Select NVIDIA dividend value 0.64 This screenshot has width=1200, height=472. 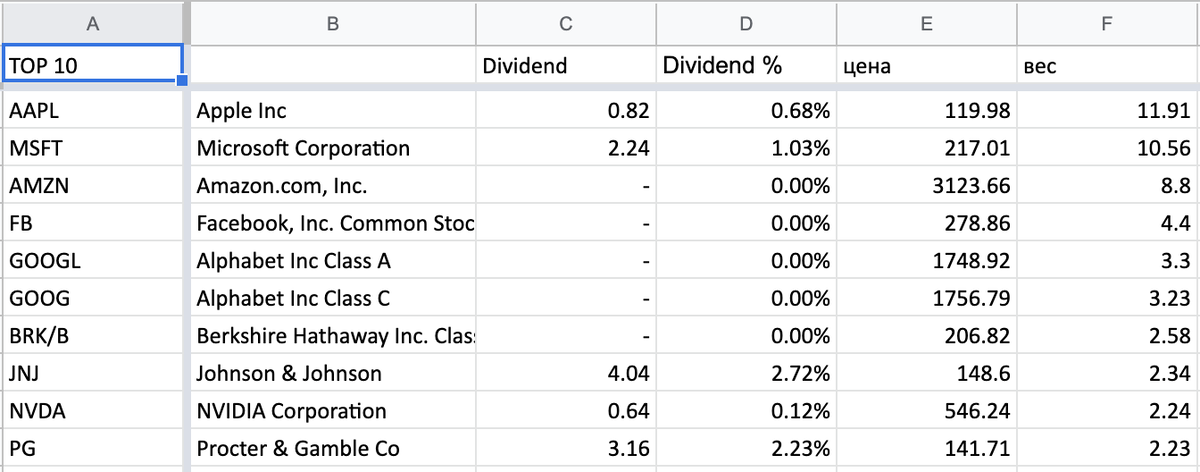pyautogui.click(x=566, y=411)
